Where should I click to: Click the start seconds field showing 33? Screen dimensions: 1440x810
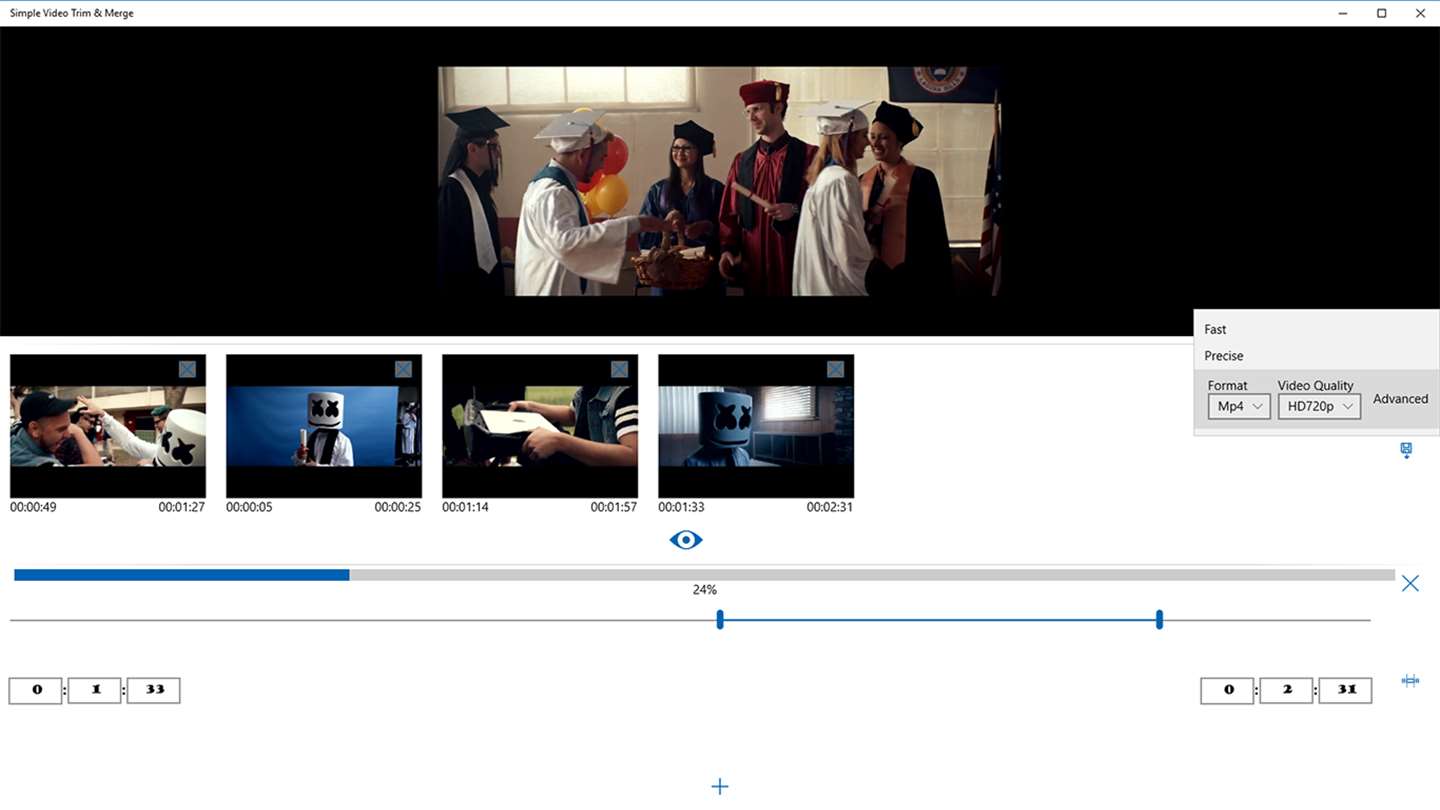[x=154, y=690]
